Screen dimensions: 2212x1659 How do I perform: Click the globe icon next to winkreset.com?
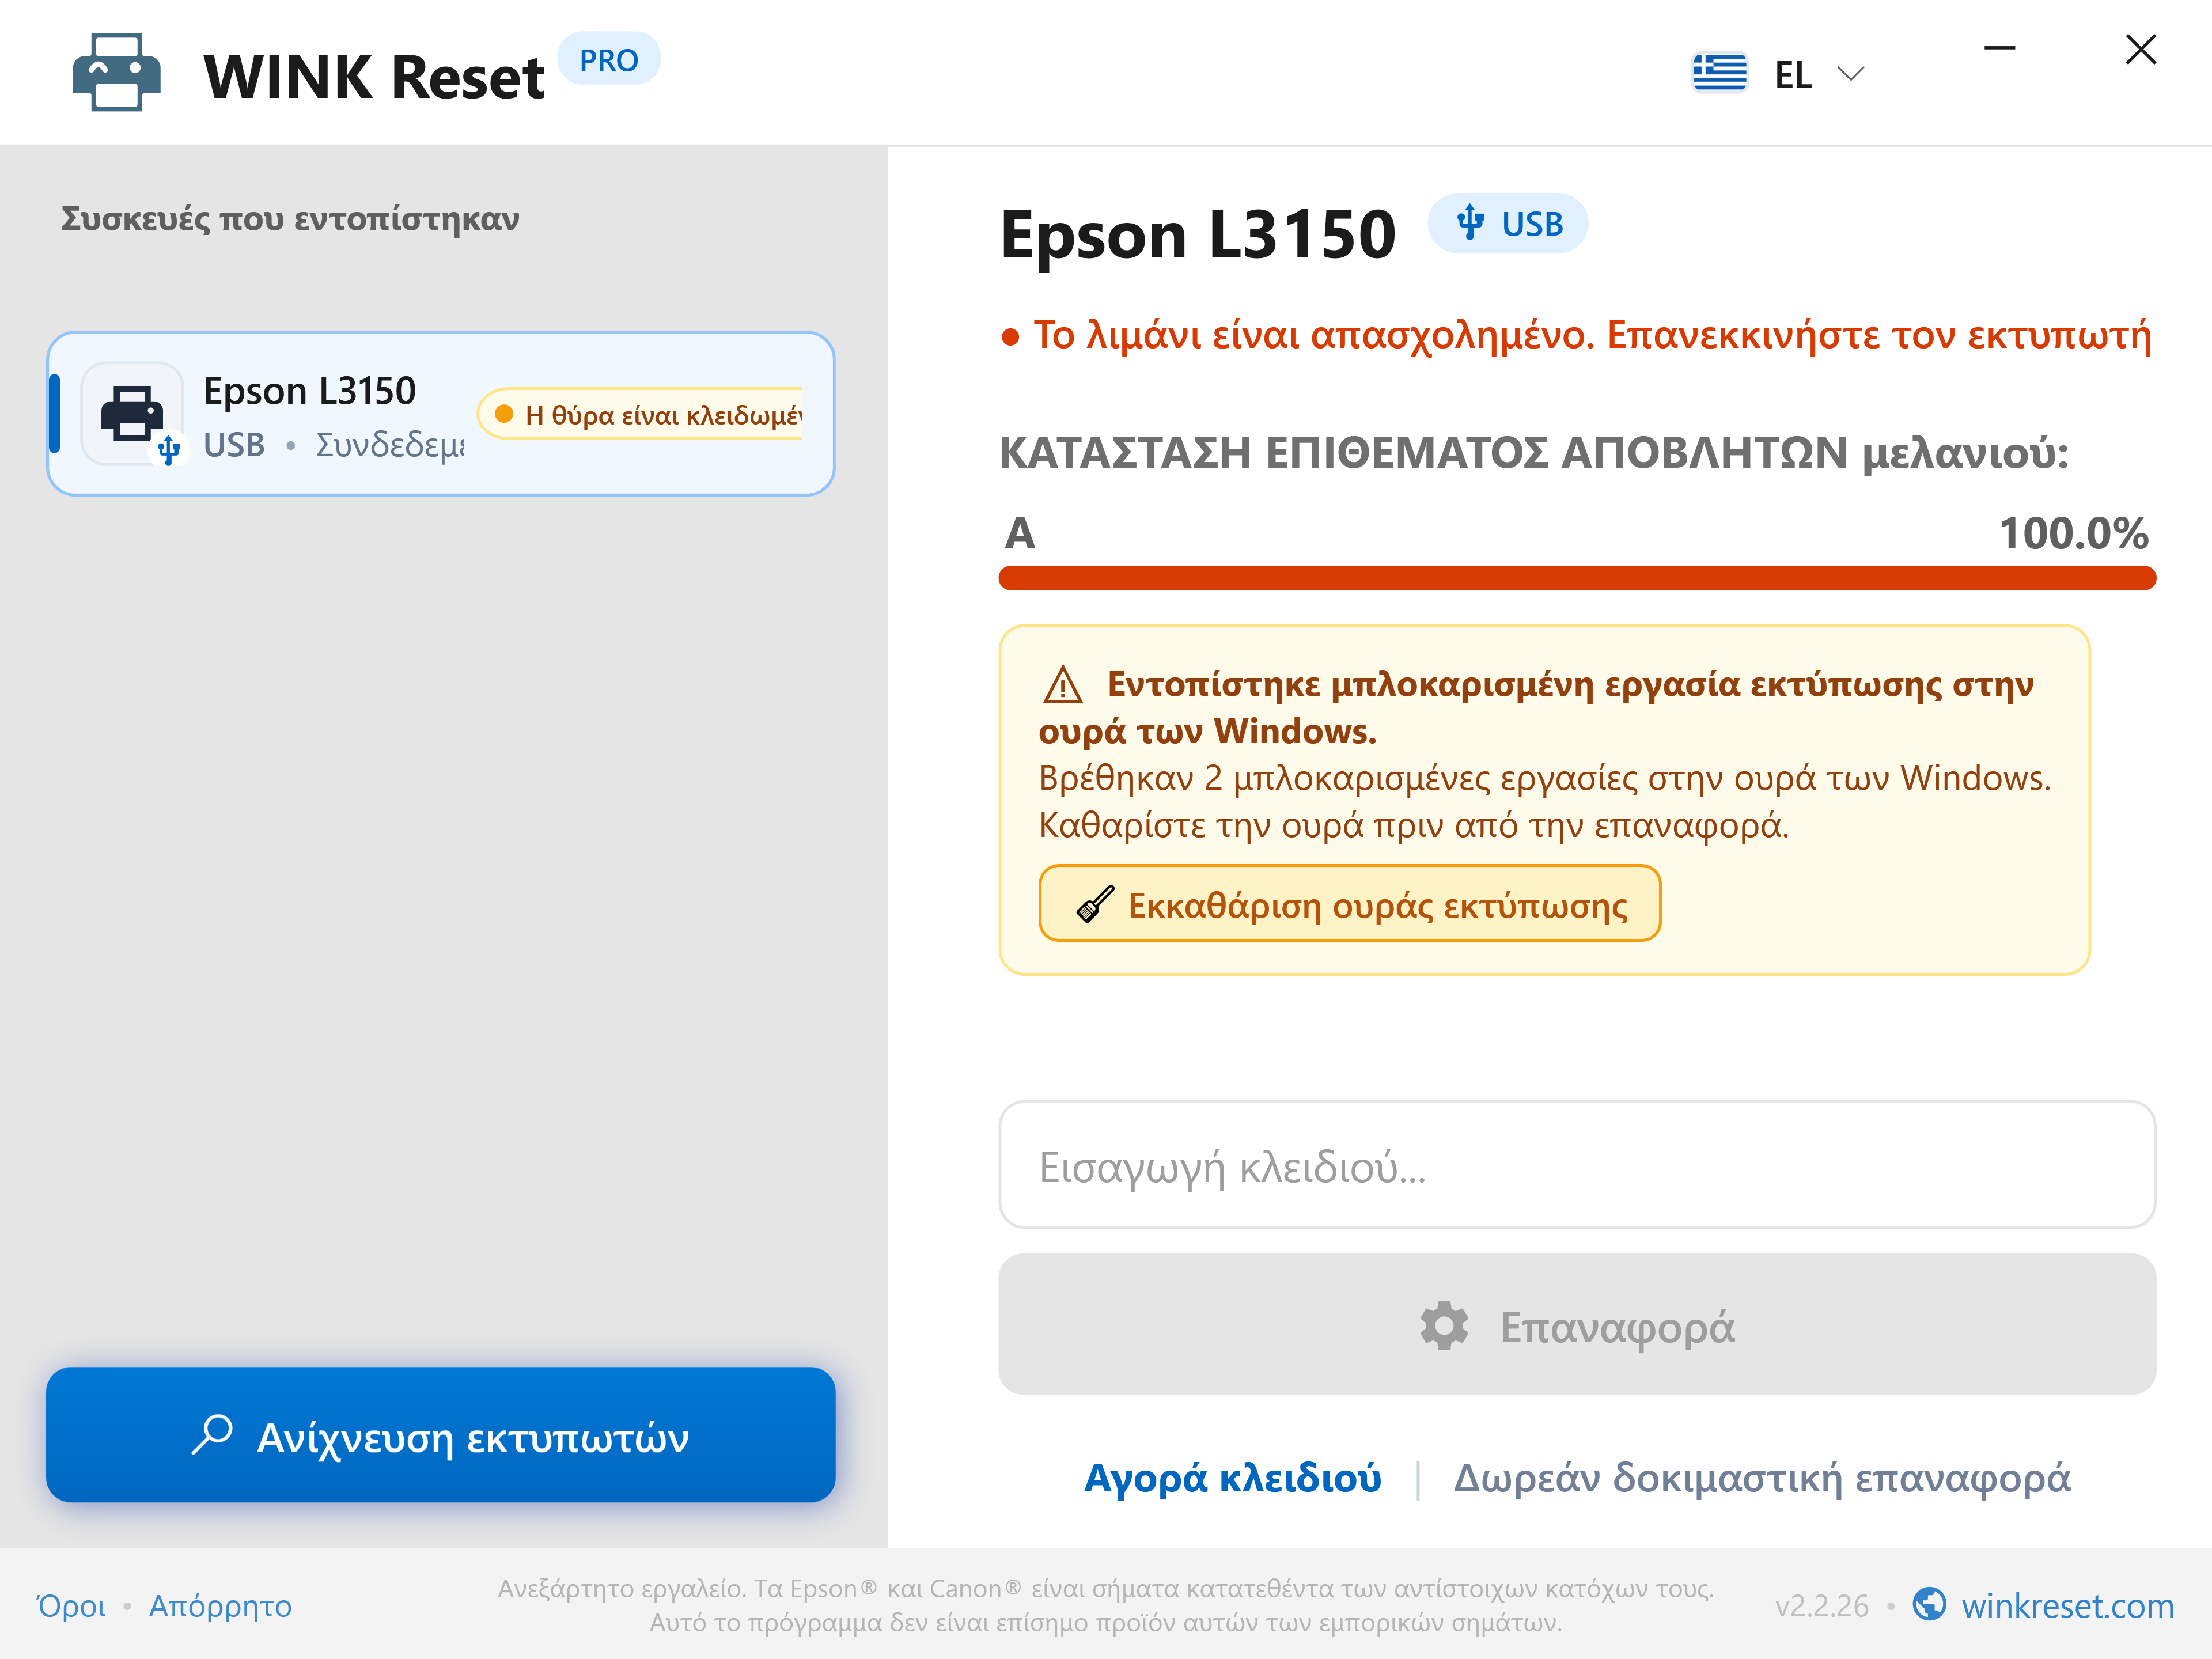point(1929,1604)
